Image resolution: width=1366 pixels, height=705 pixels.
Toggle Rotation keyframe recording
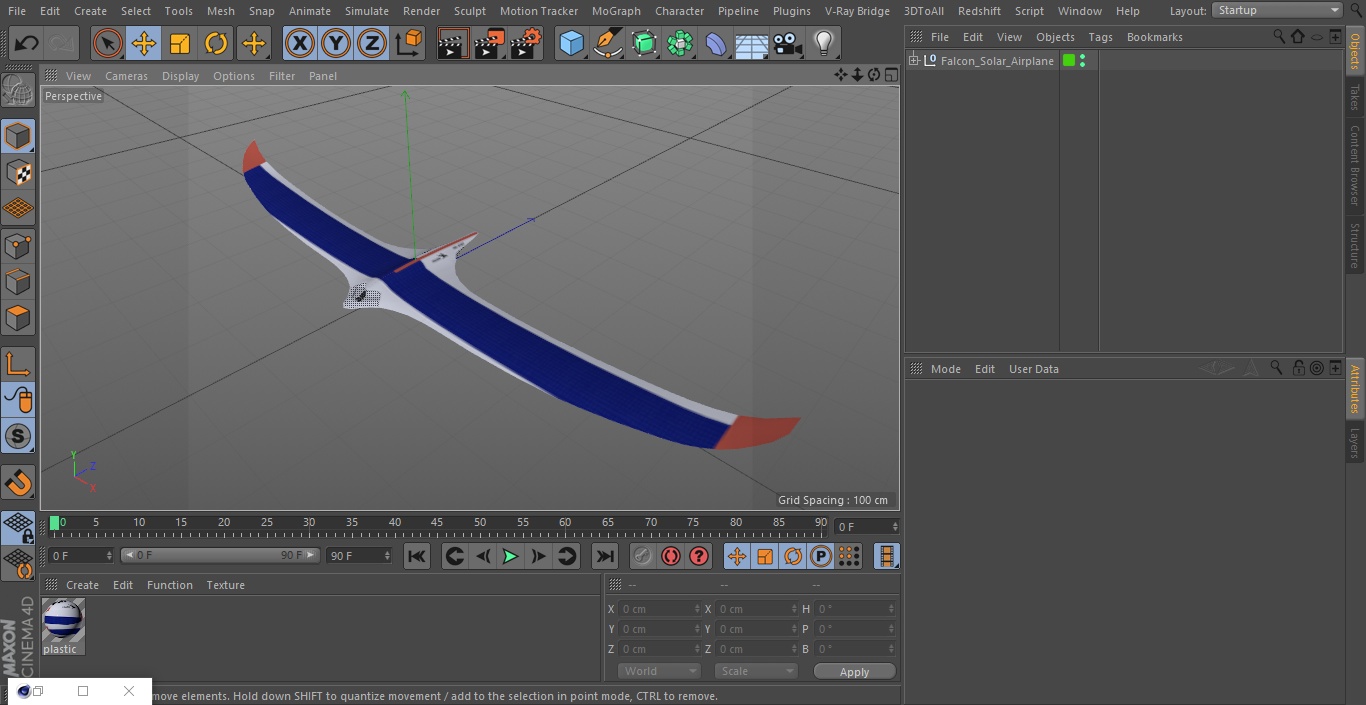tap(793, 556)
